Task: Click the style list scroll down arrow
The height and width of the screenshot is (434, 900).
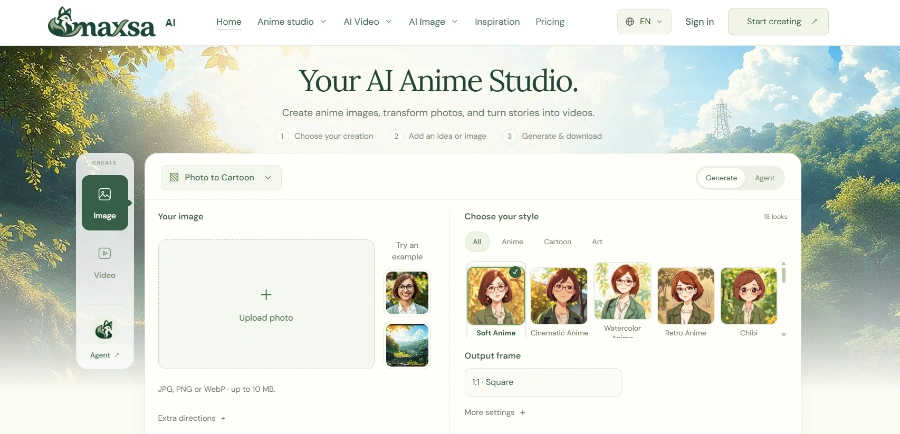Action: (x=783, y=335)
